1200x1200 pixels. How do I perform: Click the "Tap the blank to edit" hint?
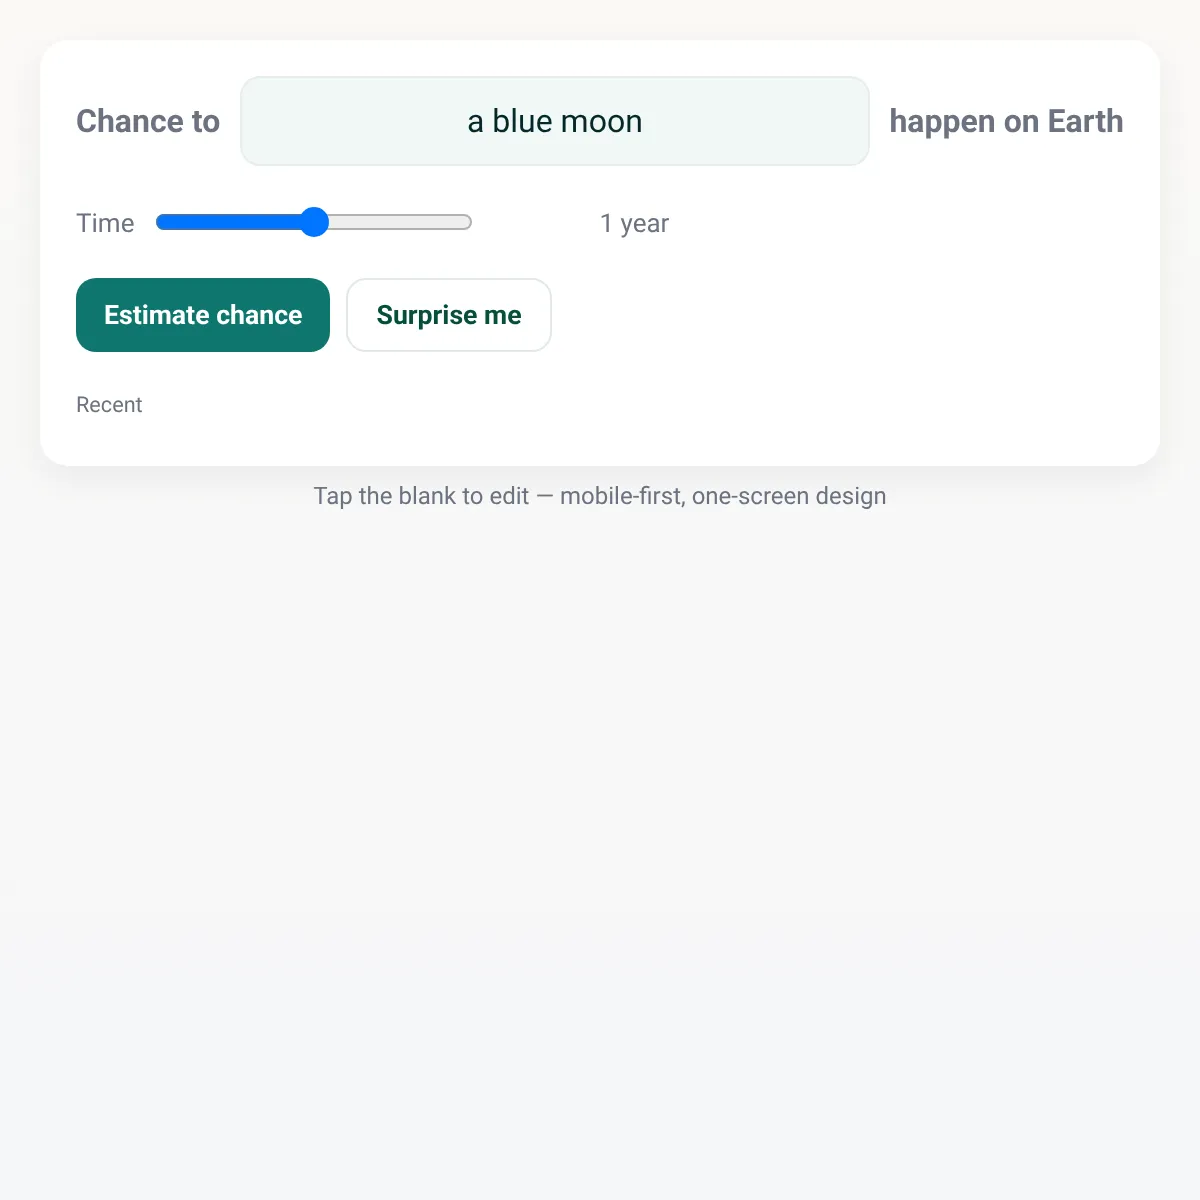pos(420,496)
